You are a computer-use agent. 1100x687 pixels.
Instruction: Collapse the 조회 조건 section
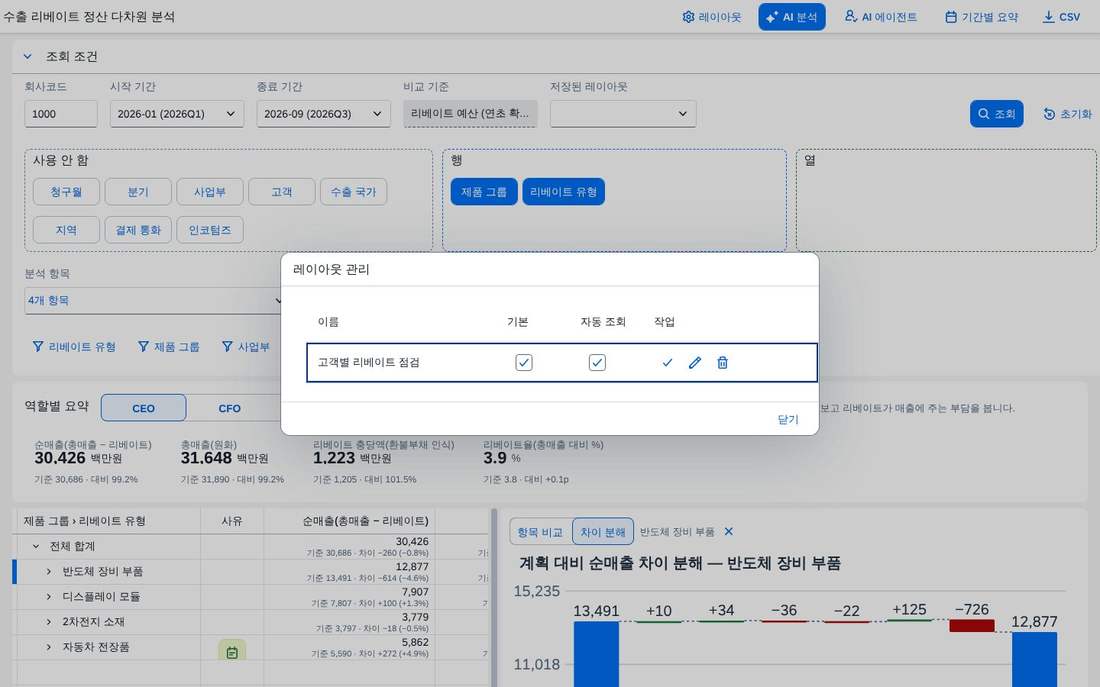click(x=27, y=56)
